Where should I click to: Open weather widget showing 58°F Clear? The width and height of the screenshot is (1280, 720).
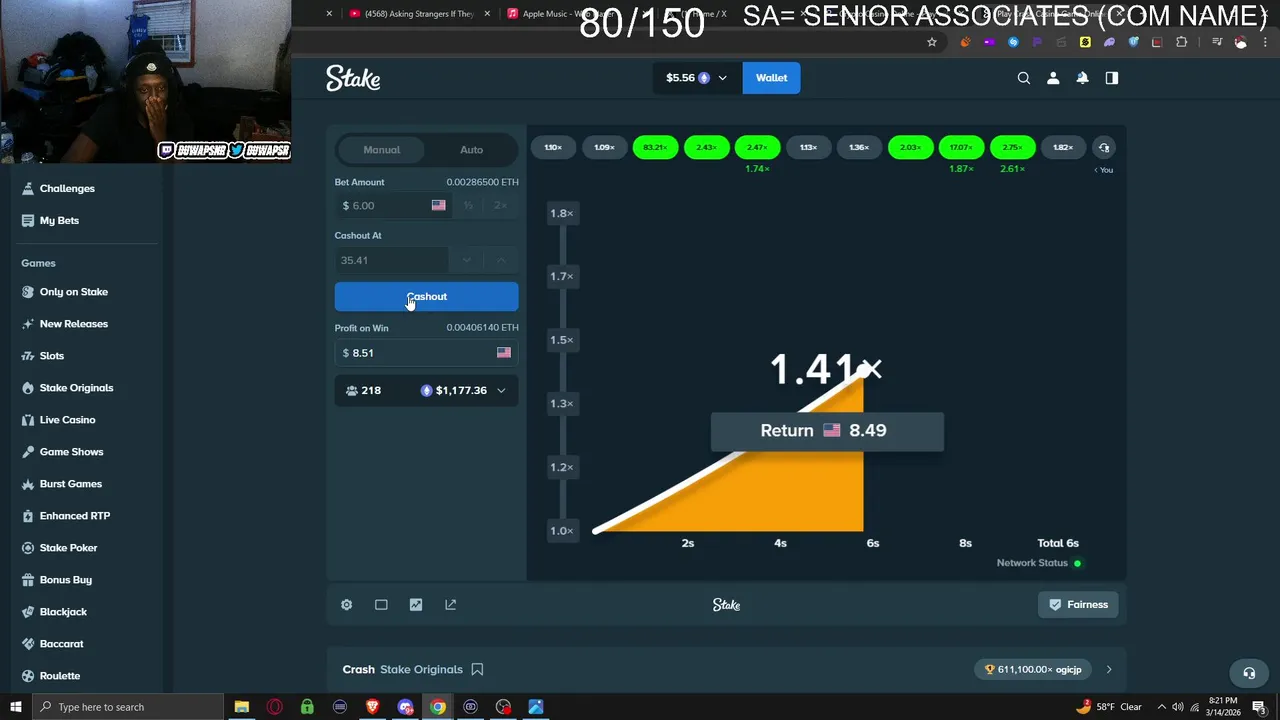[x=1109, y=707]
